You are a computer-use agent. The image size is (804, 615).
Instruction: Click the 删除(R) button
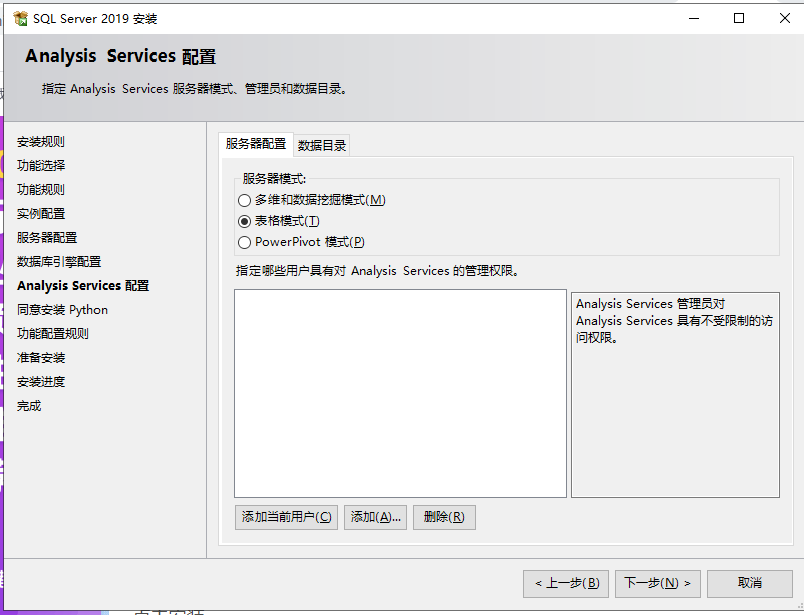pos(444,517)
